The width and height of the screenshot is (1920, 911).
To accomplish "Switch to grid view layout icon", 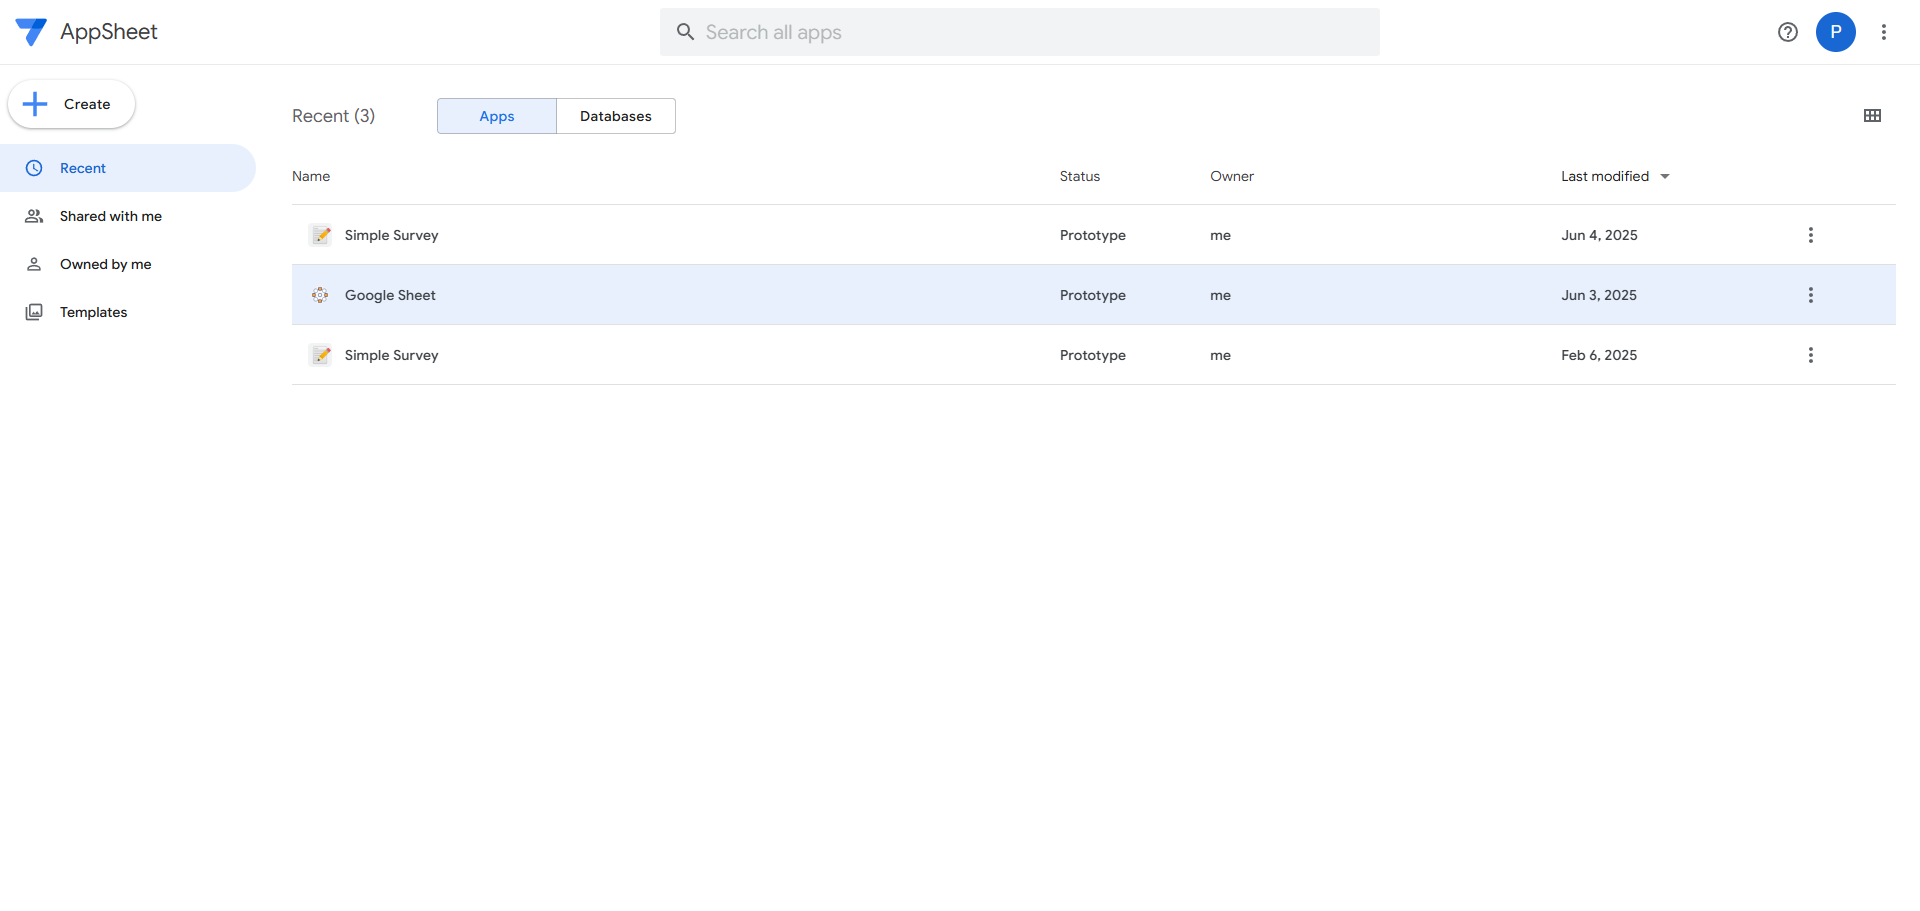I will pyautogui.click(x=1872, y=116).
